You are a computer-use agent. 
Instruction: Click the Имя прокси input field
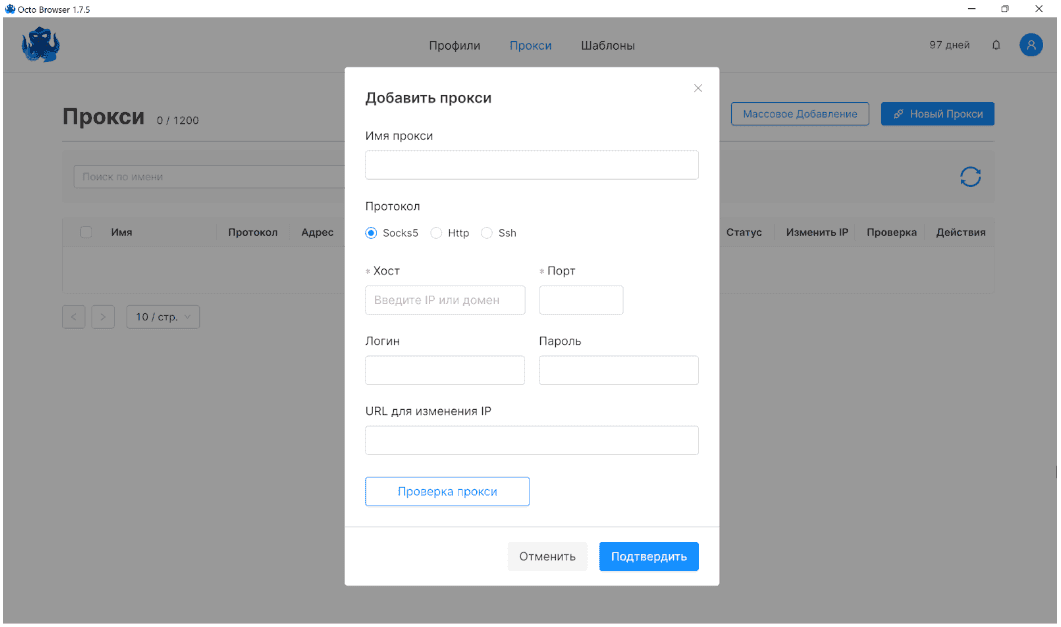[531, 165]
